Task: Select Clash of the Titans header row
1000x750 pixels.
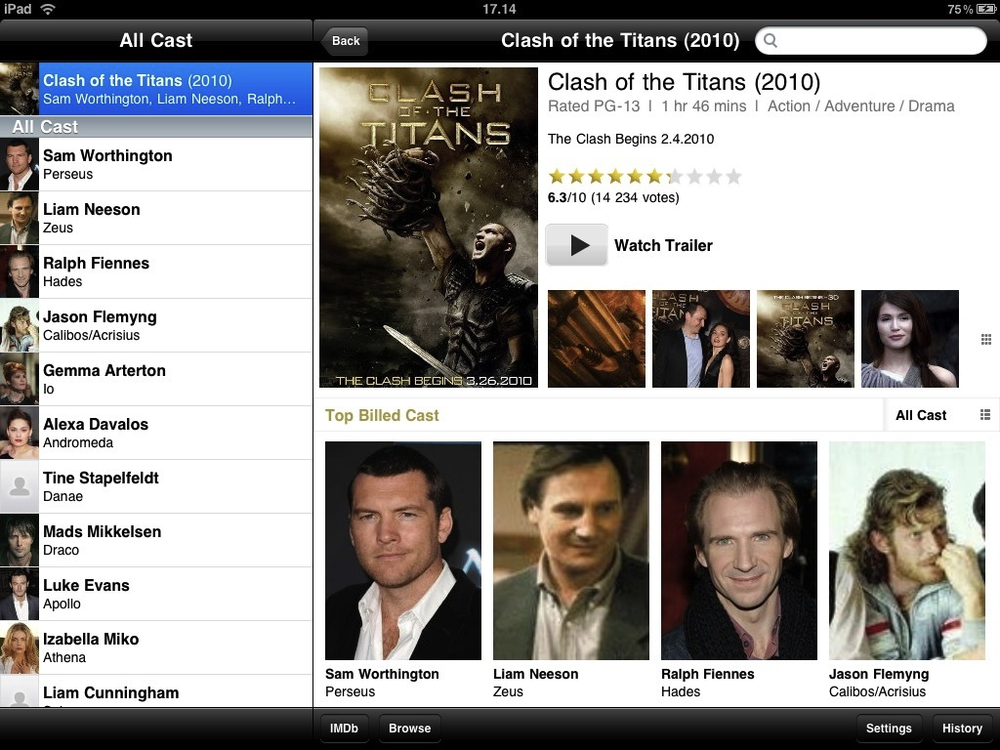Action: (156, 89)
